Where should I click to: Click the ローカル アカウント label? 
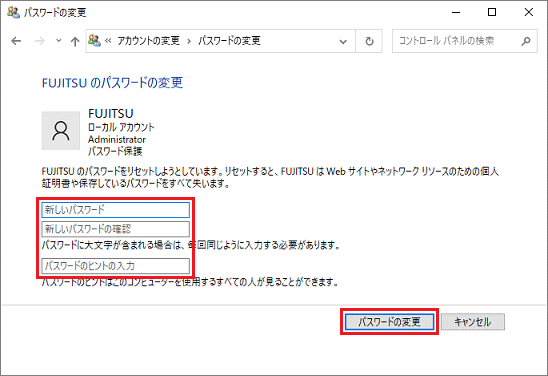click(121, 127)
